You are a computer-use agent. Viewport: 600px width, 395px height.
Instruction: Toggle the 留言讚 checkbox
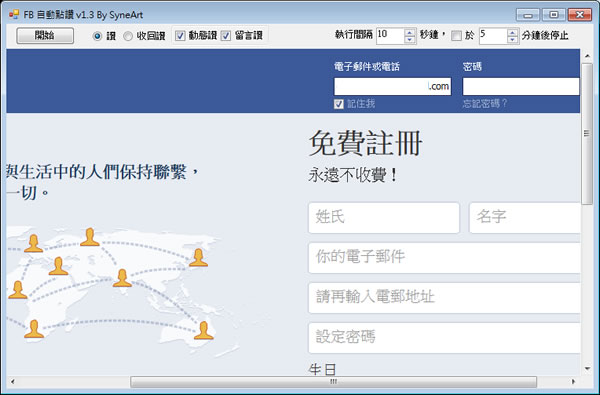tap(226, 36)
